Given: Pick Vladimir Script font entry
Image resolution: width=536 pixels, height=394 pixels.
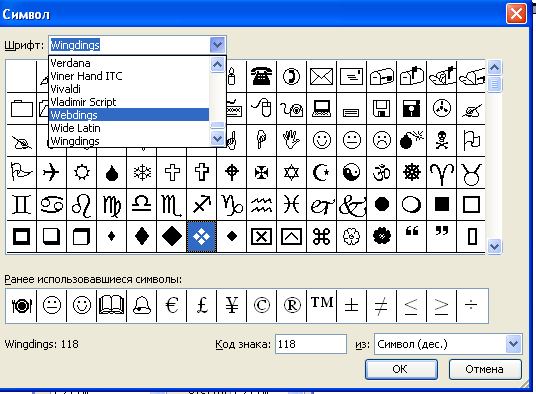Looking at the screenshot, I should [129, 102].
